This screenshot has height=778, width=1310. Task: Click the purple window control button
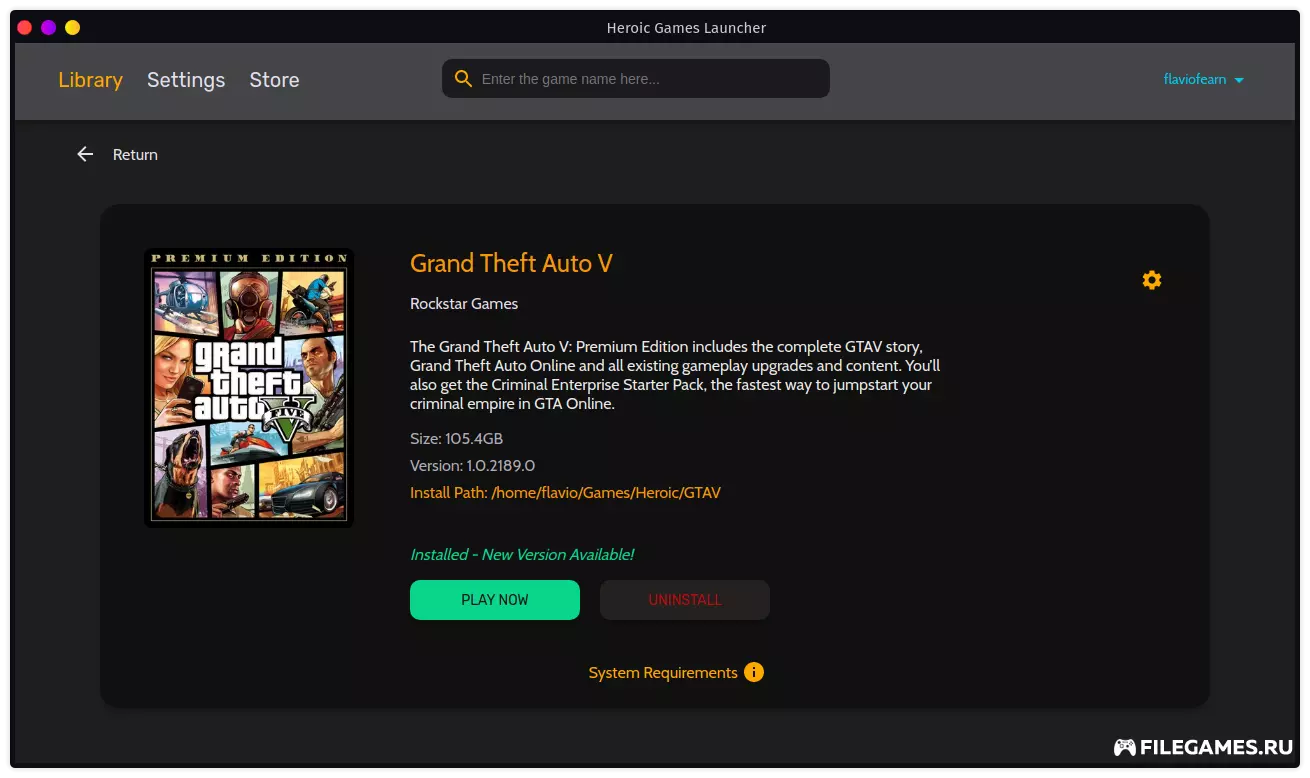click(x=48, y=28)
